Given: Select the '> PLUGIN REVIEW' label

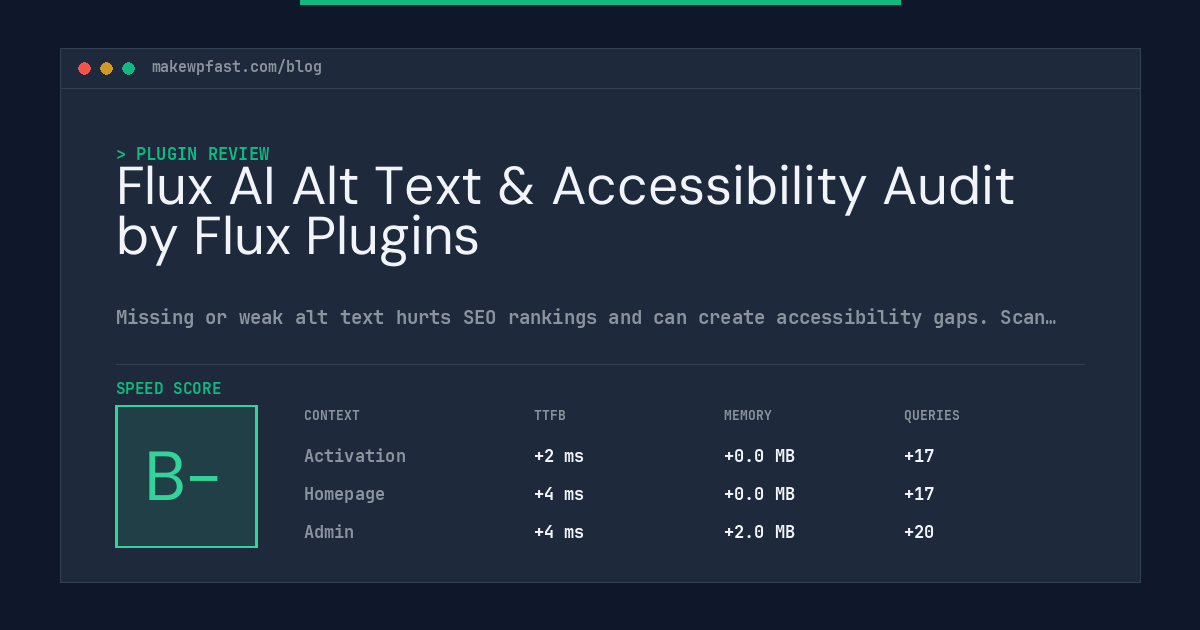Looking at the screenshot, I should point(192,154).
